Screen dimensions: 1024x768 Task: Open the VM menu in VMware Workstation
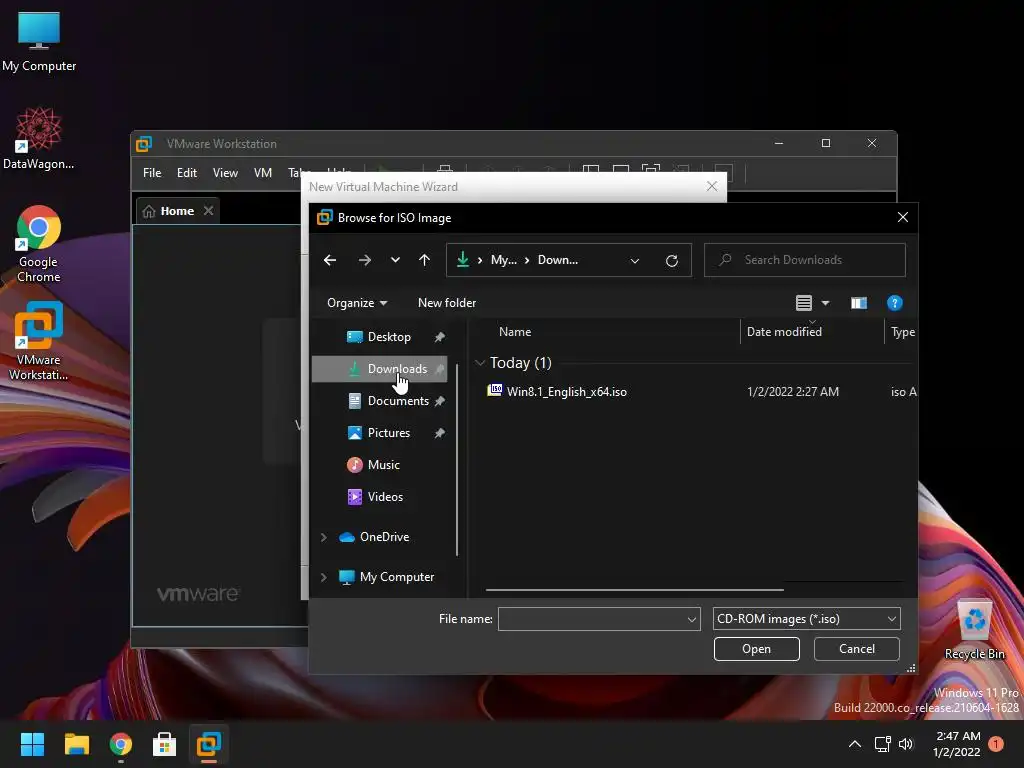[263, 173]
